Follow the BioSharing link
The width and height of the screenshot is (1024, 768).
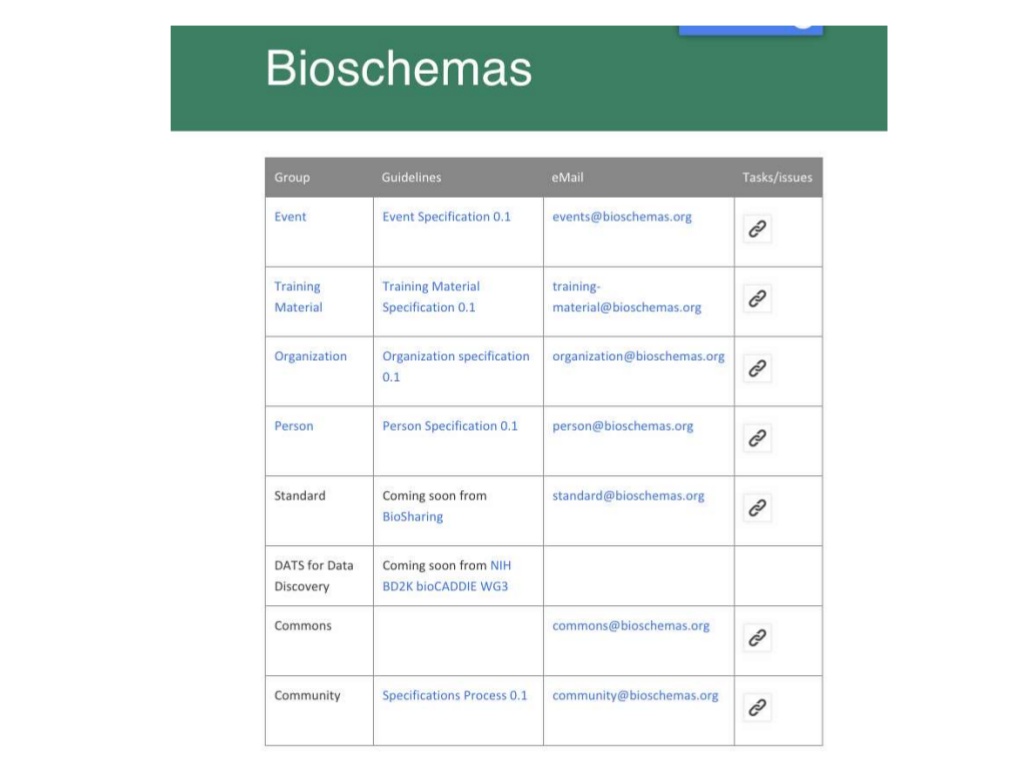413,517
